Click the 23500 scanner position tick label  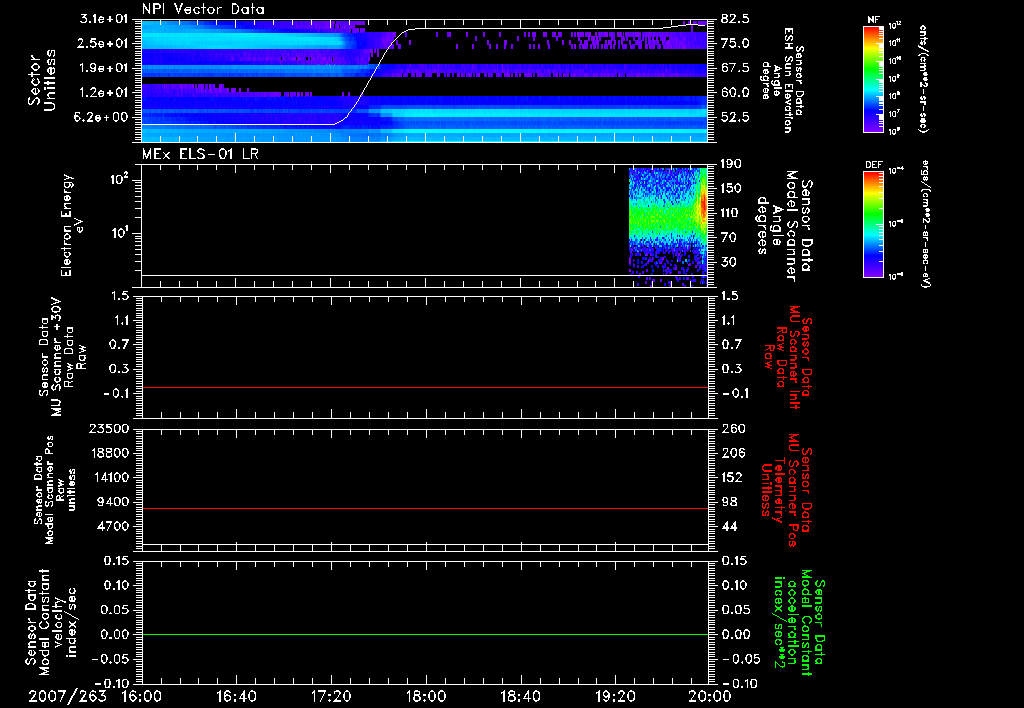(108, 429)
